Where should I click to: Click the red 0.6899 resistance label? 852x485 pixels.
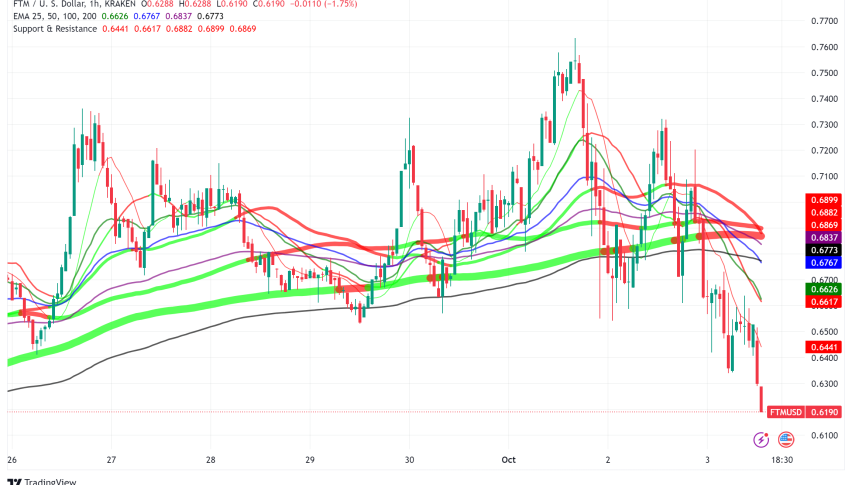pos(824,200)
